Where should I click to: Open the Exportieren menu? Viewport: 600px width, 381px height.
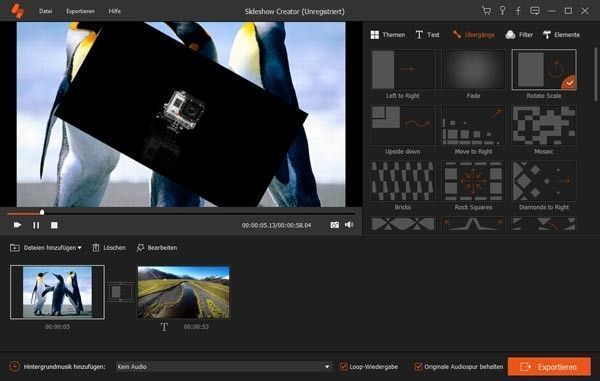click(x=80, y=11)
